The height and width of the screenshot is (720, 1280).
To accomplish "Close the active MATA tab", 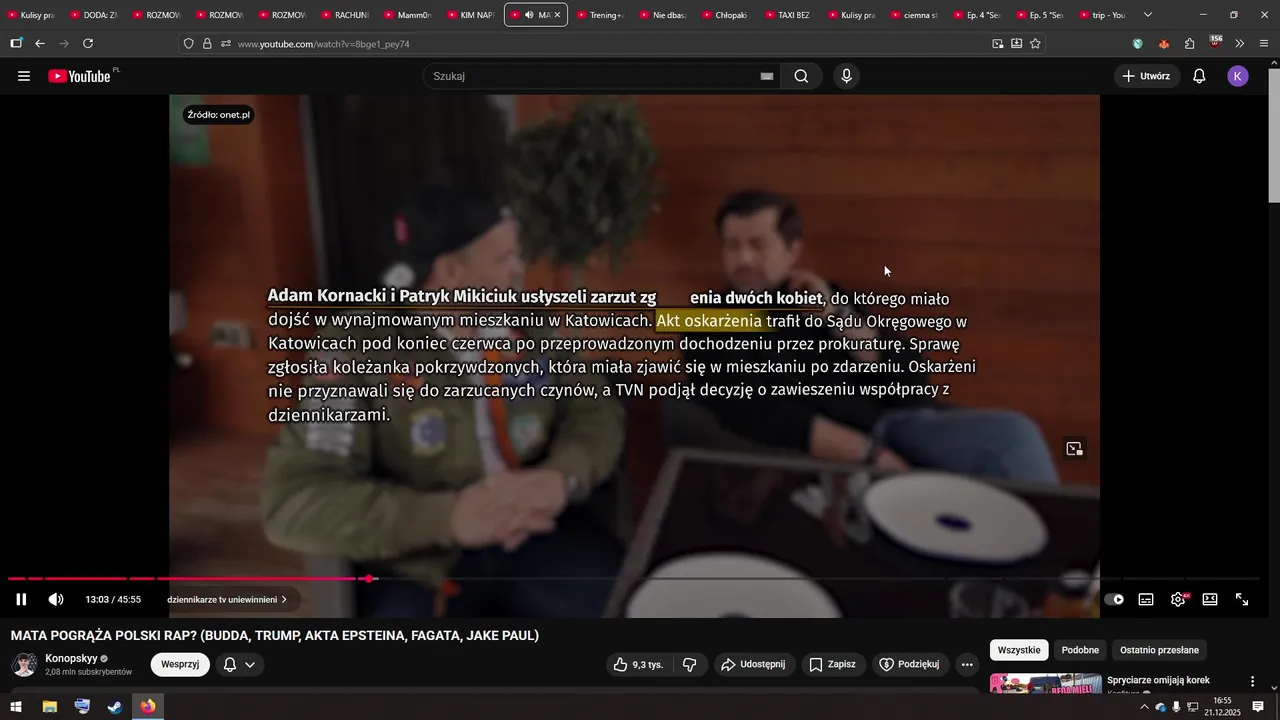I will [x=557, y=15].
